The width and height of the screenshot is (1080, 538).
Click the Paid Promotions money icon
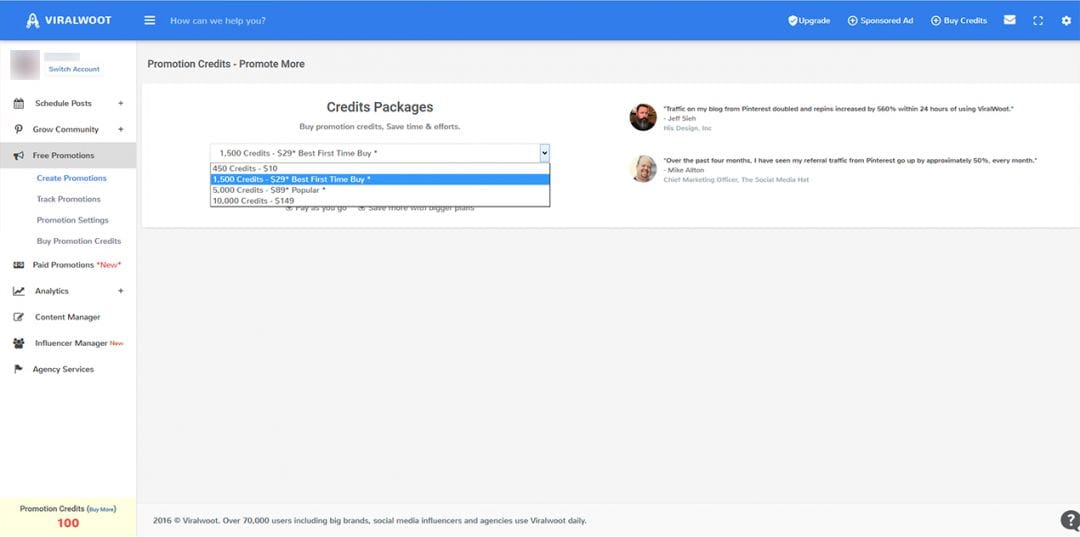point(19,265)
